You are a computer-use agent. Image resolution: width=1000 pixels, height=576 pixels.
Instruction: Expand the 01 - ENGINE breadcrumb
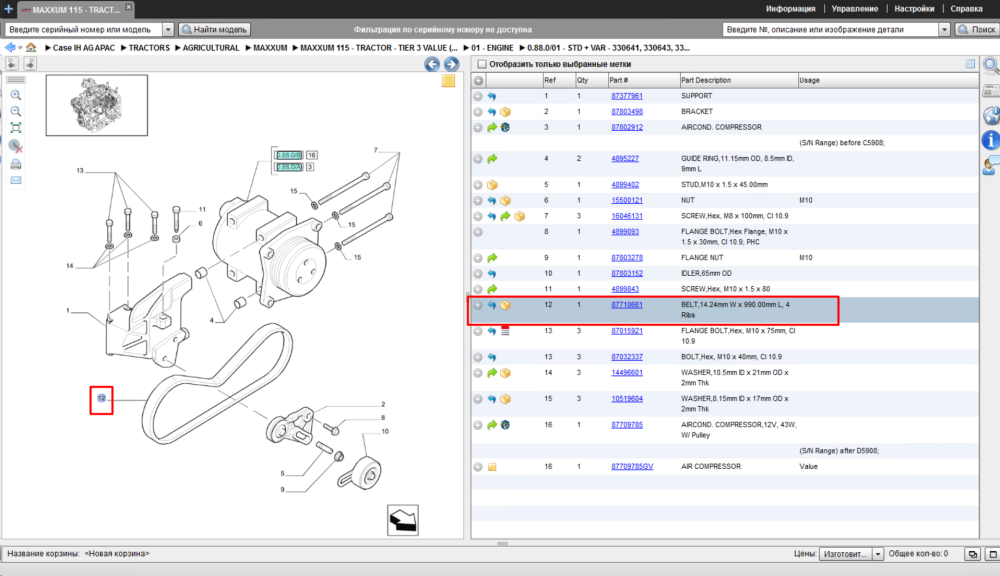tap(466, 48)
